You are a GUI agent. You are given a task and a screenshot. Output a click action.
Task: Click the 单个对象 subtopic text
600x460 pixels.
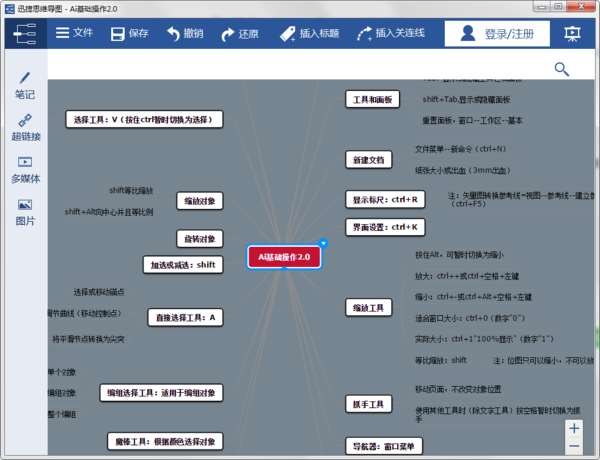(62, 372)
